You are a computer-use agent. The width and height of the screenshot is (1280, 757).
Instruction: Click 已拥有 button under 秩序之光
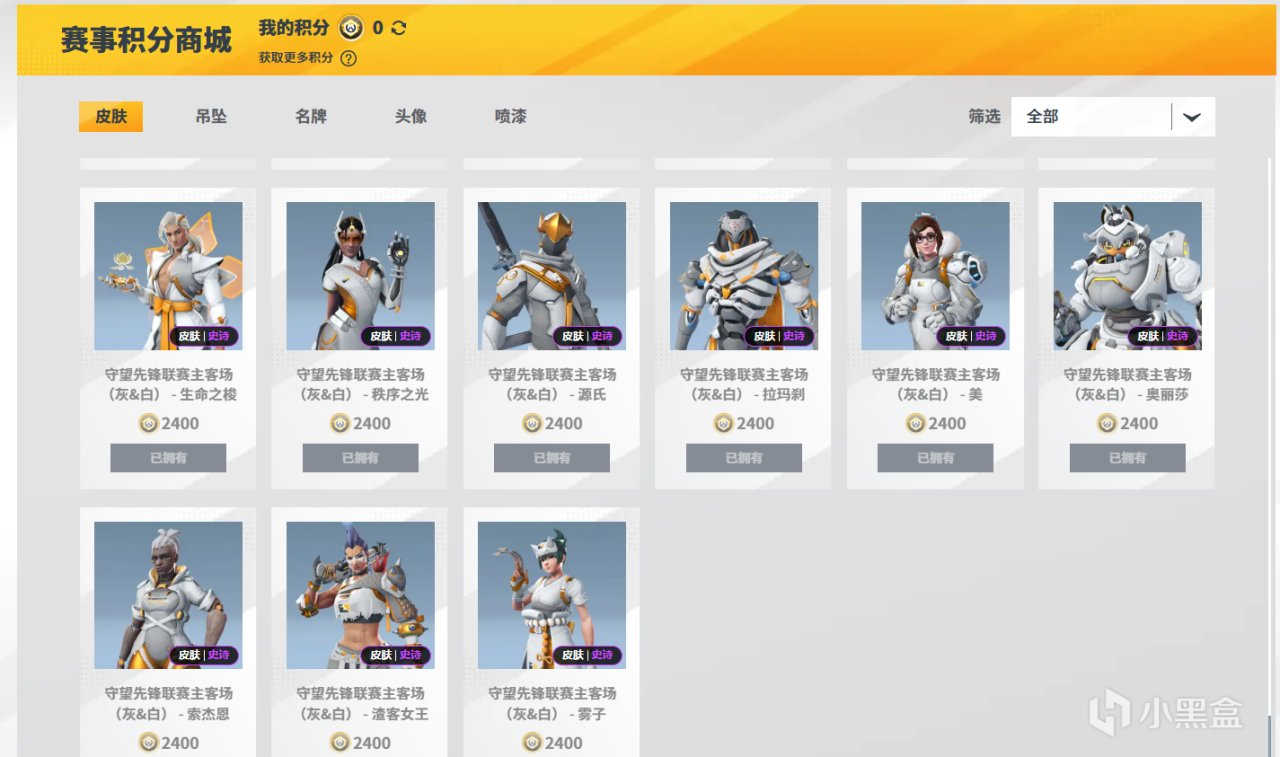[x=360, y=458]
